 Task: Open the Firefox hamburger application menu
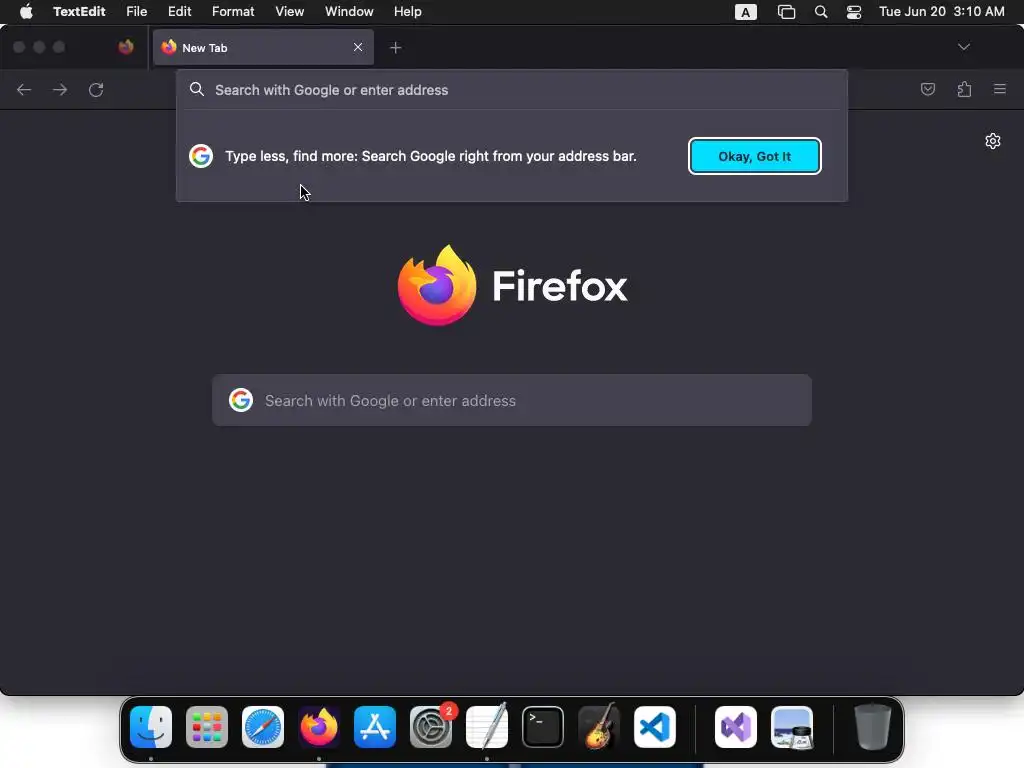pos(1000,89)
